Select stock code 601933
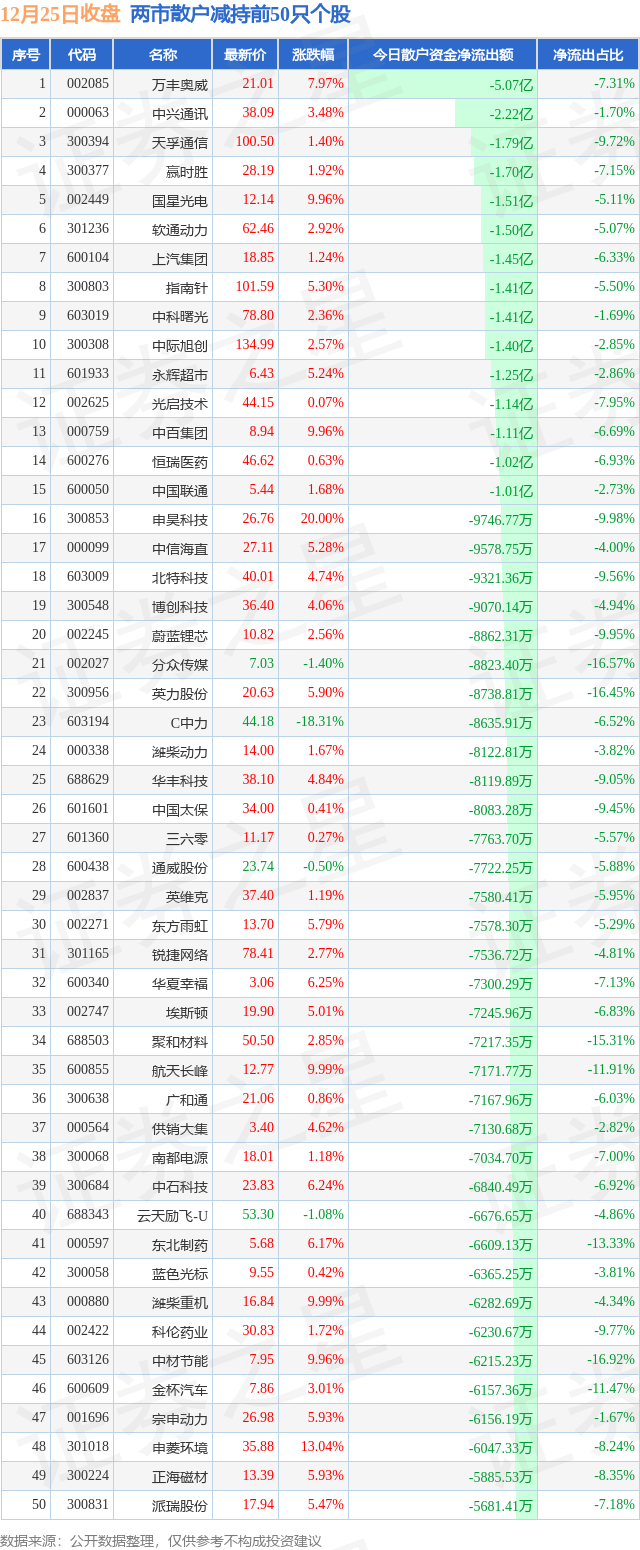 [86, 374]
